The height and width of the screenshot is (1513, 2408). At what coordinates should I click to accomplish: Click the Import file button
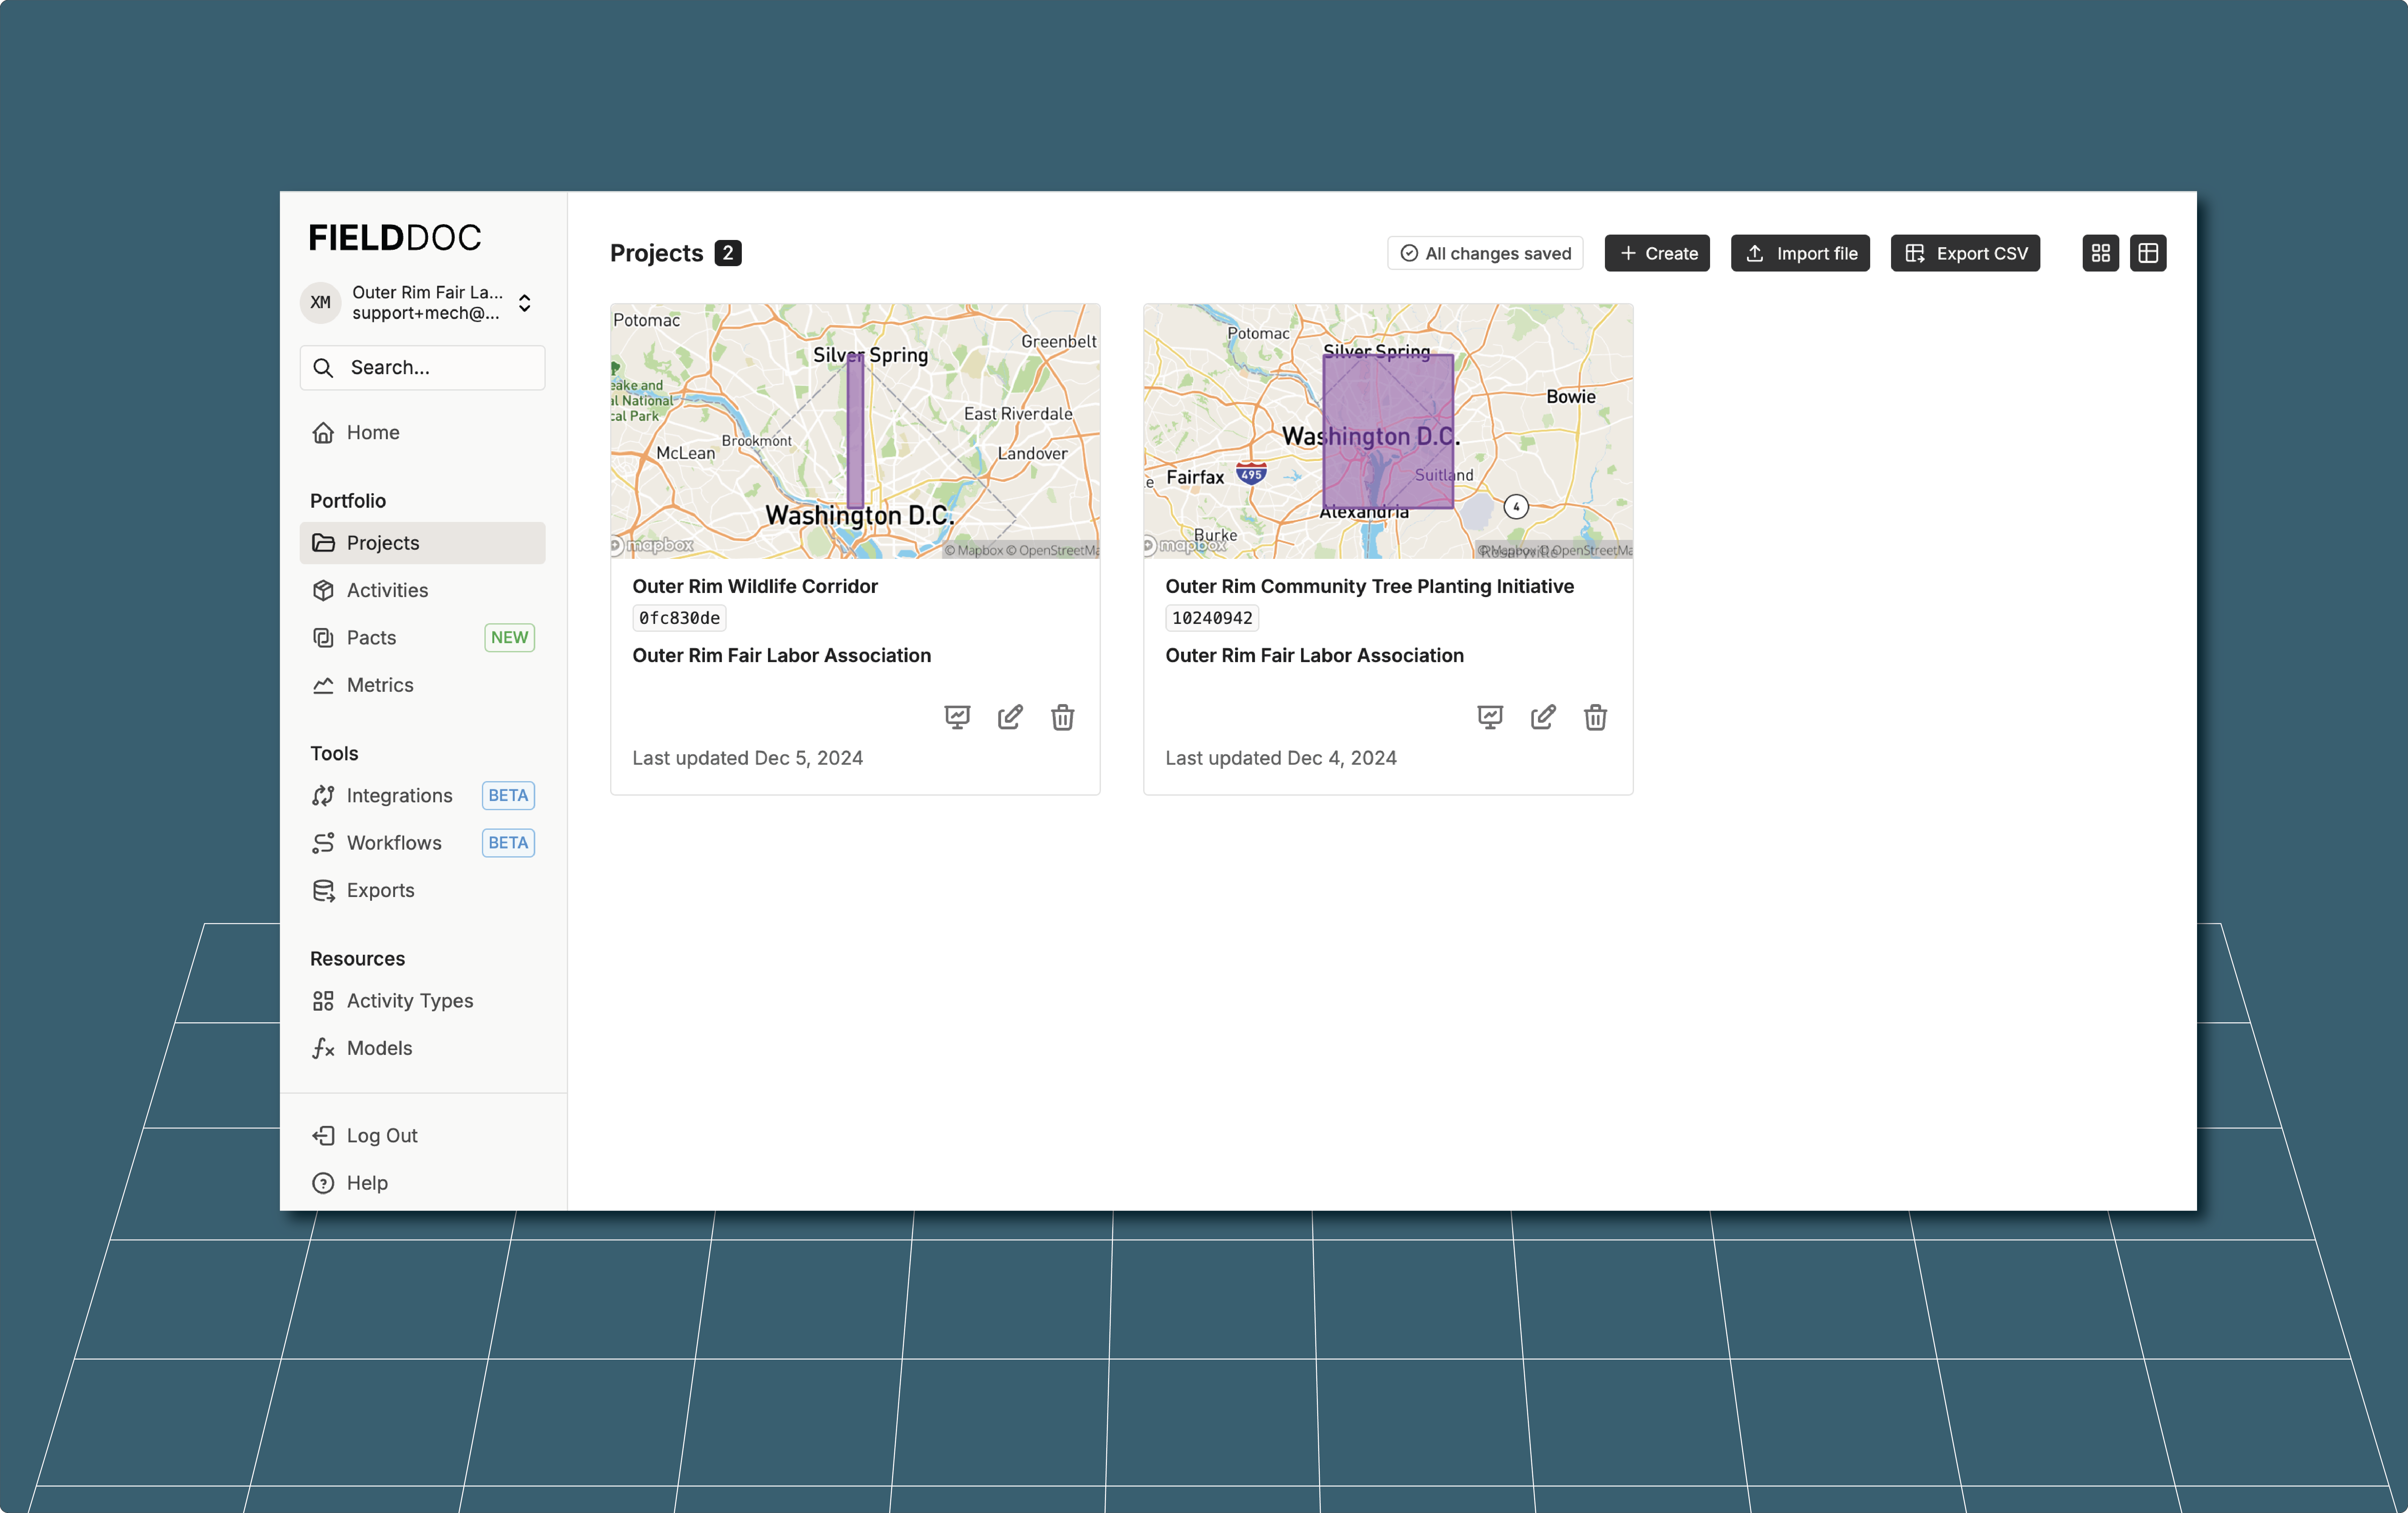click(1800, 253)
